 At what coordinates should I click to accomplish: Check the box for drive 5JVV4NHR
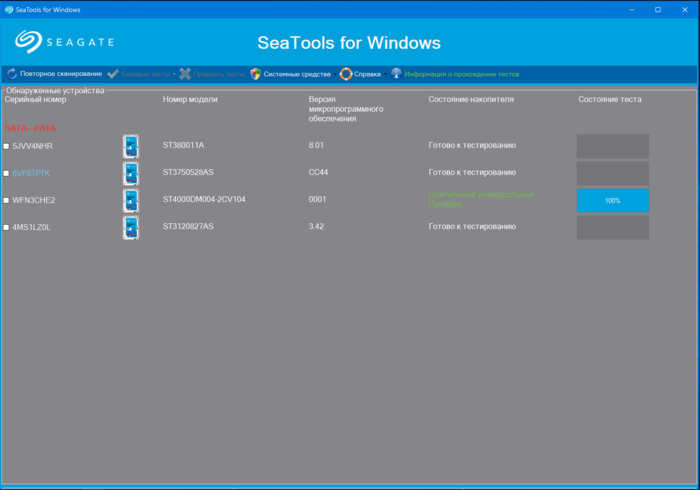click(6, 146)
